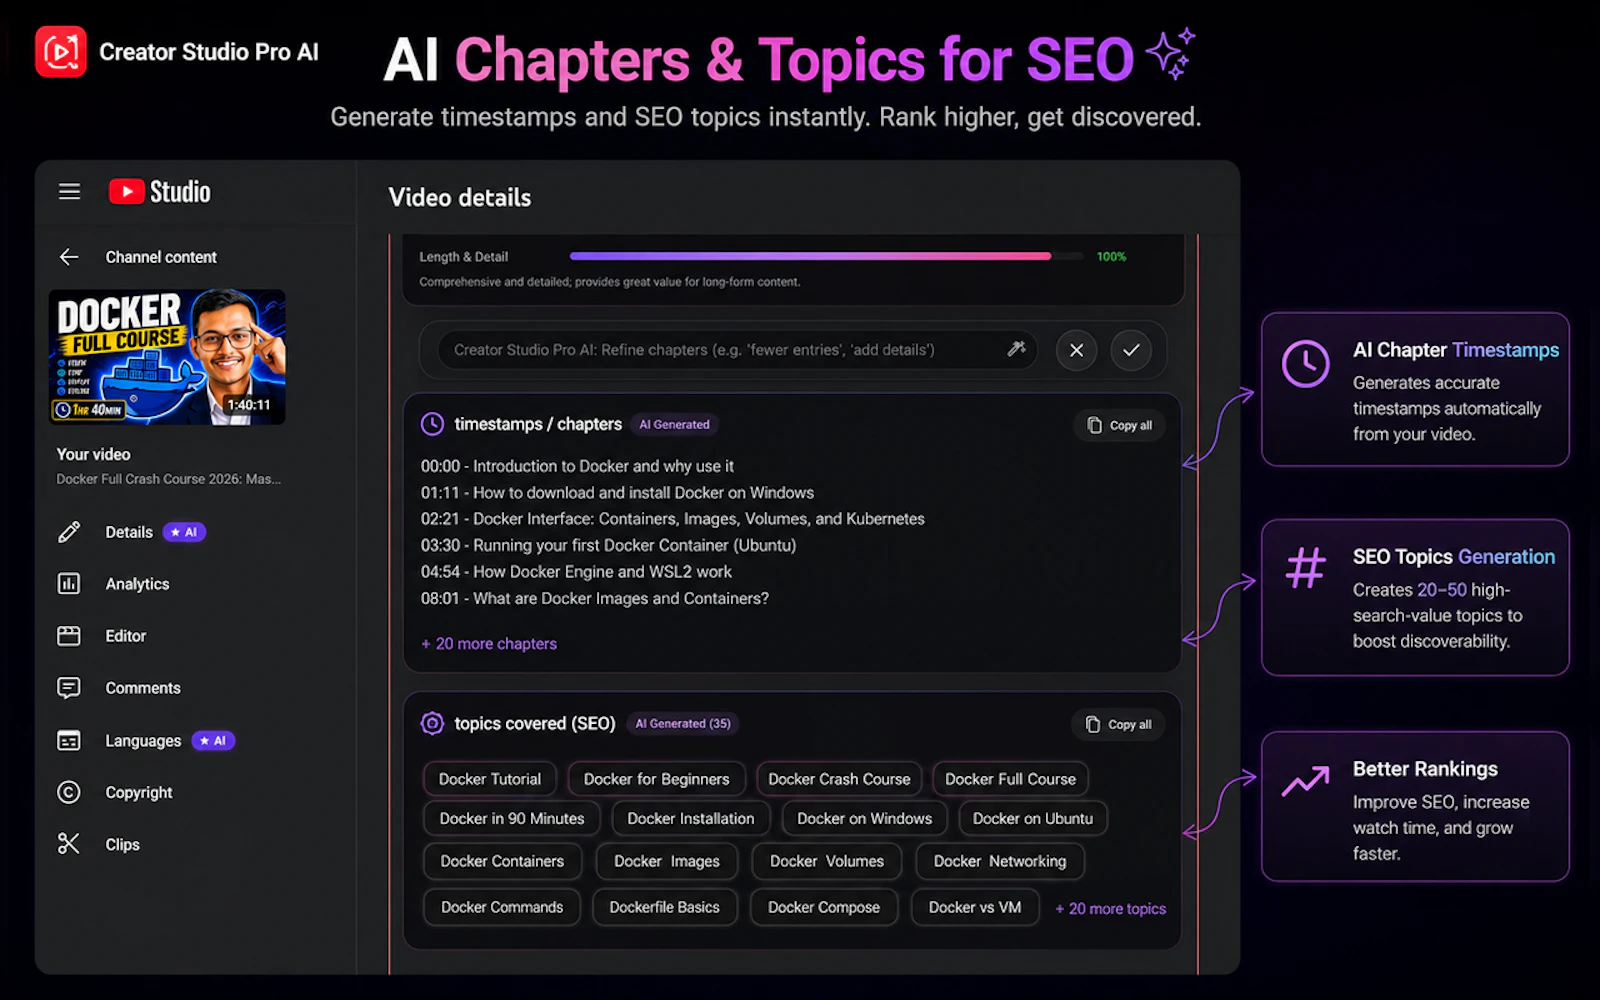Select the Docker Volumes chip
1600x1000 pixels.
click(827, 861)
